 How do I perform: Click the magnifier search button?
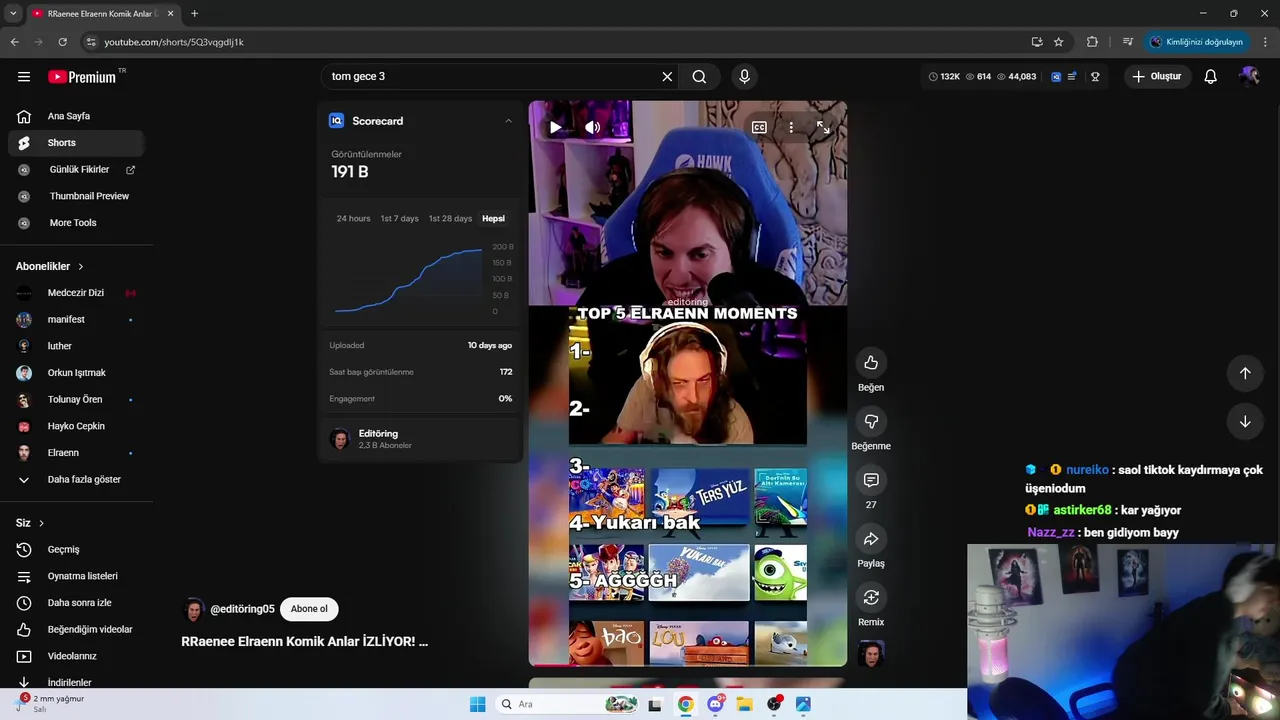coord(699,77)
